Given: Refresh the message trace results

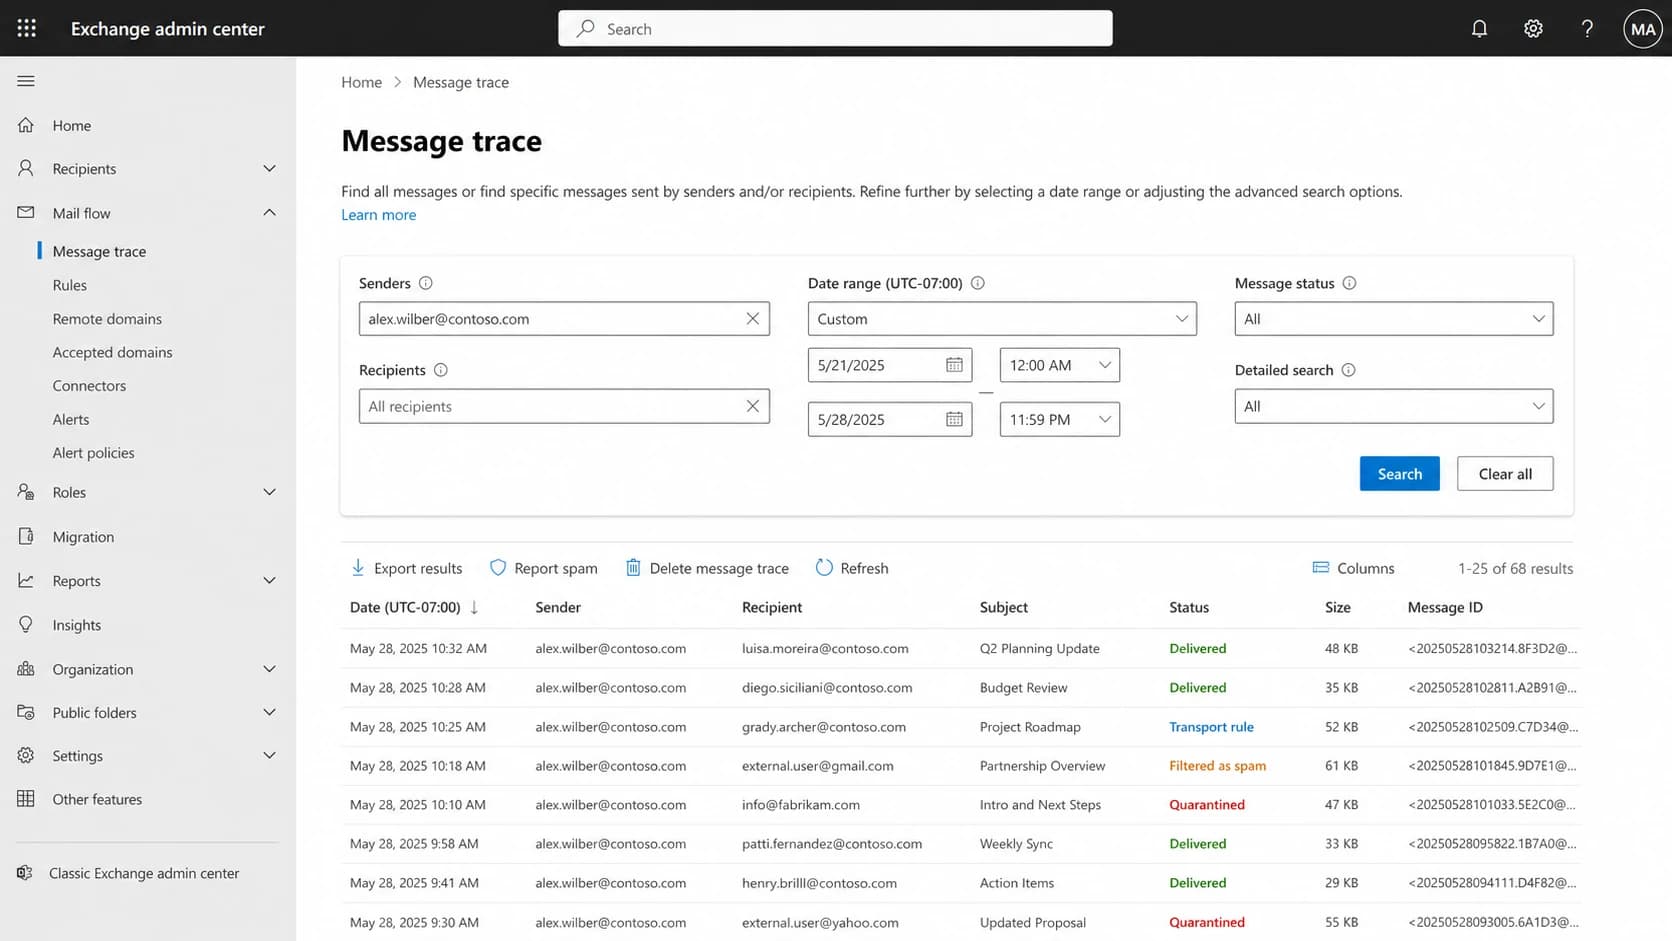Looking at the screenshot, I should click(x=852, y=568).
